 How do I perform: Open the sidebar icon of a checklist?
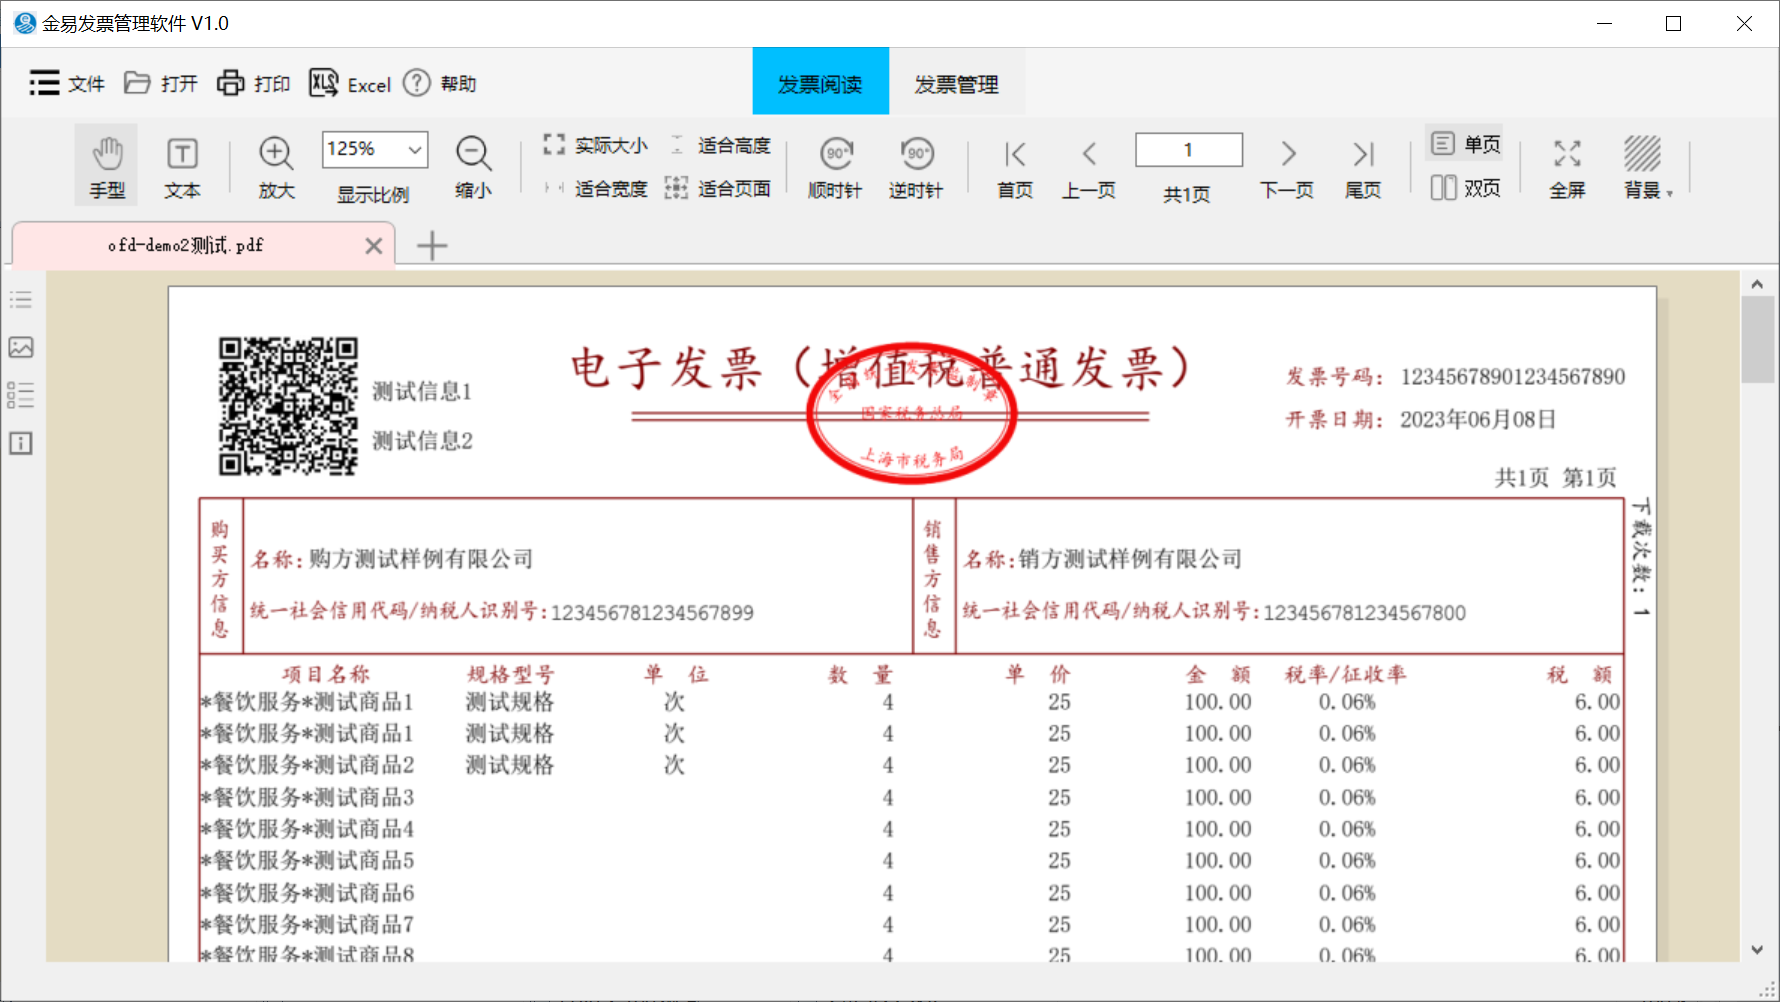click(21, 395)
